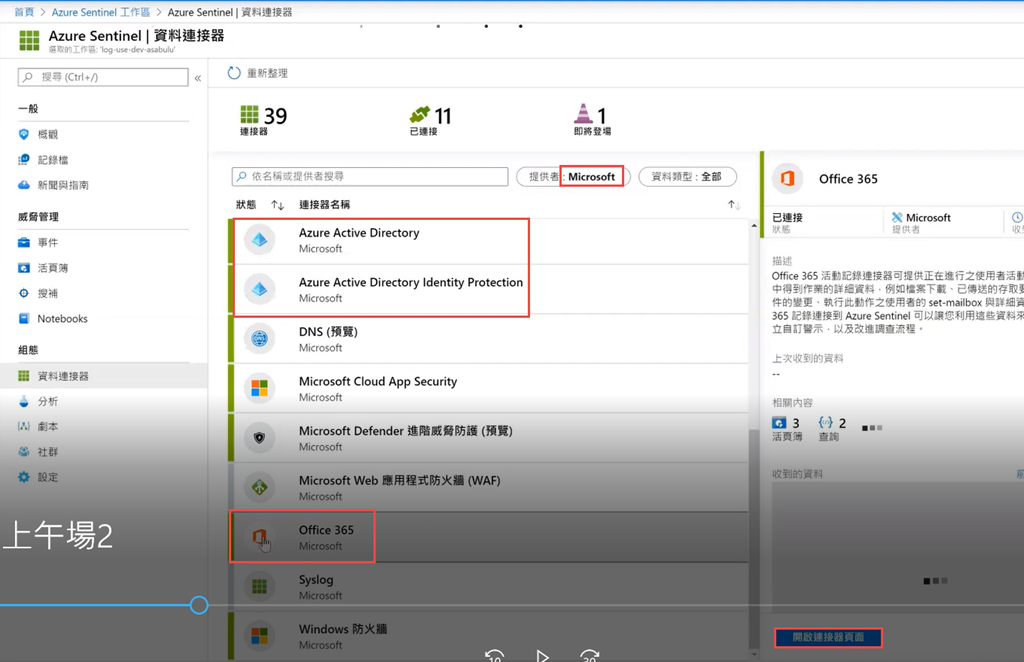Click 開啟連接器頁面 open connector page button

click(828, 637)
